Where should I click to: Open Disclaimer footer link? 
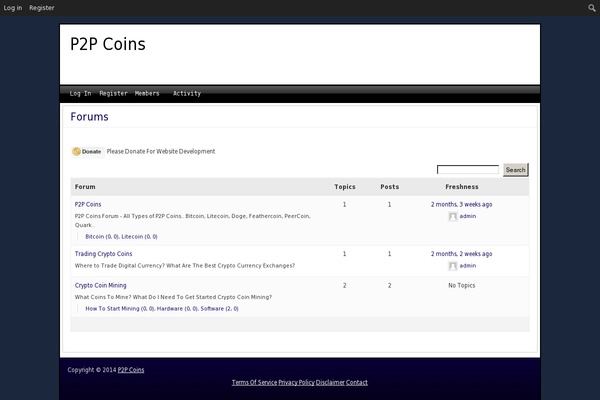coord(330,382)
